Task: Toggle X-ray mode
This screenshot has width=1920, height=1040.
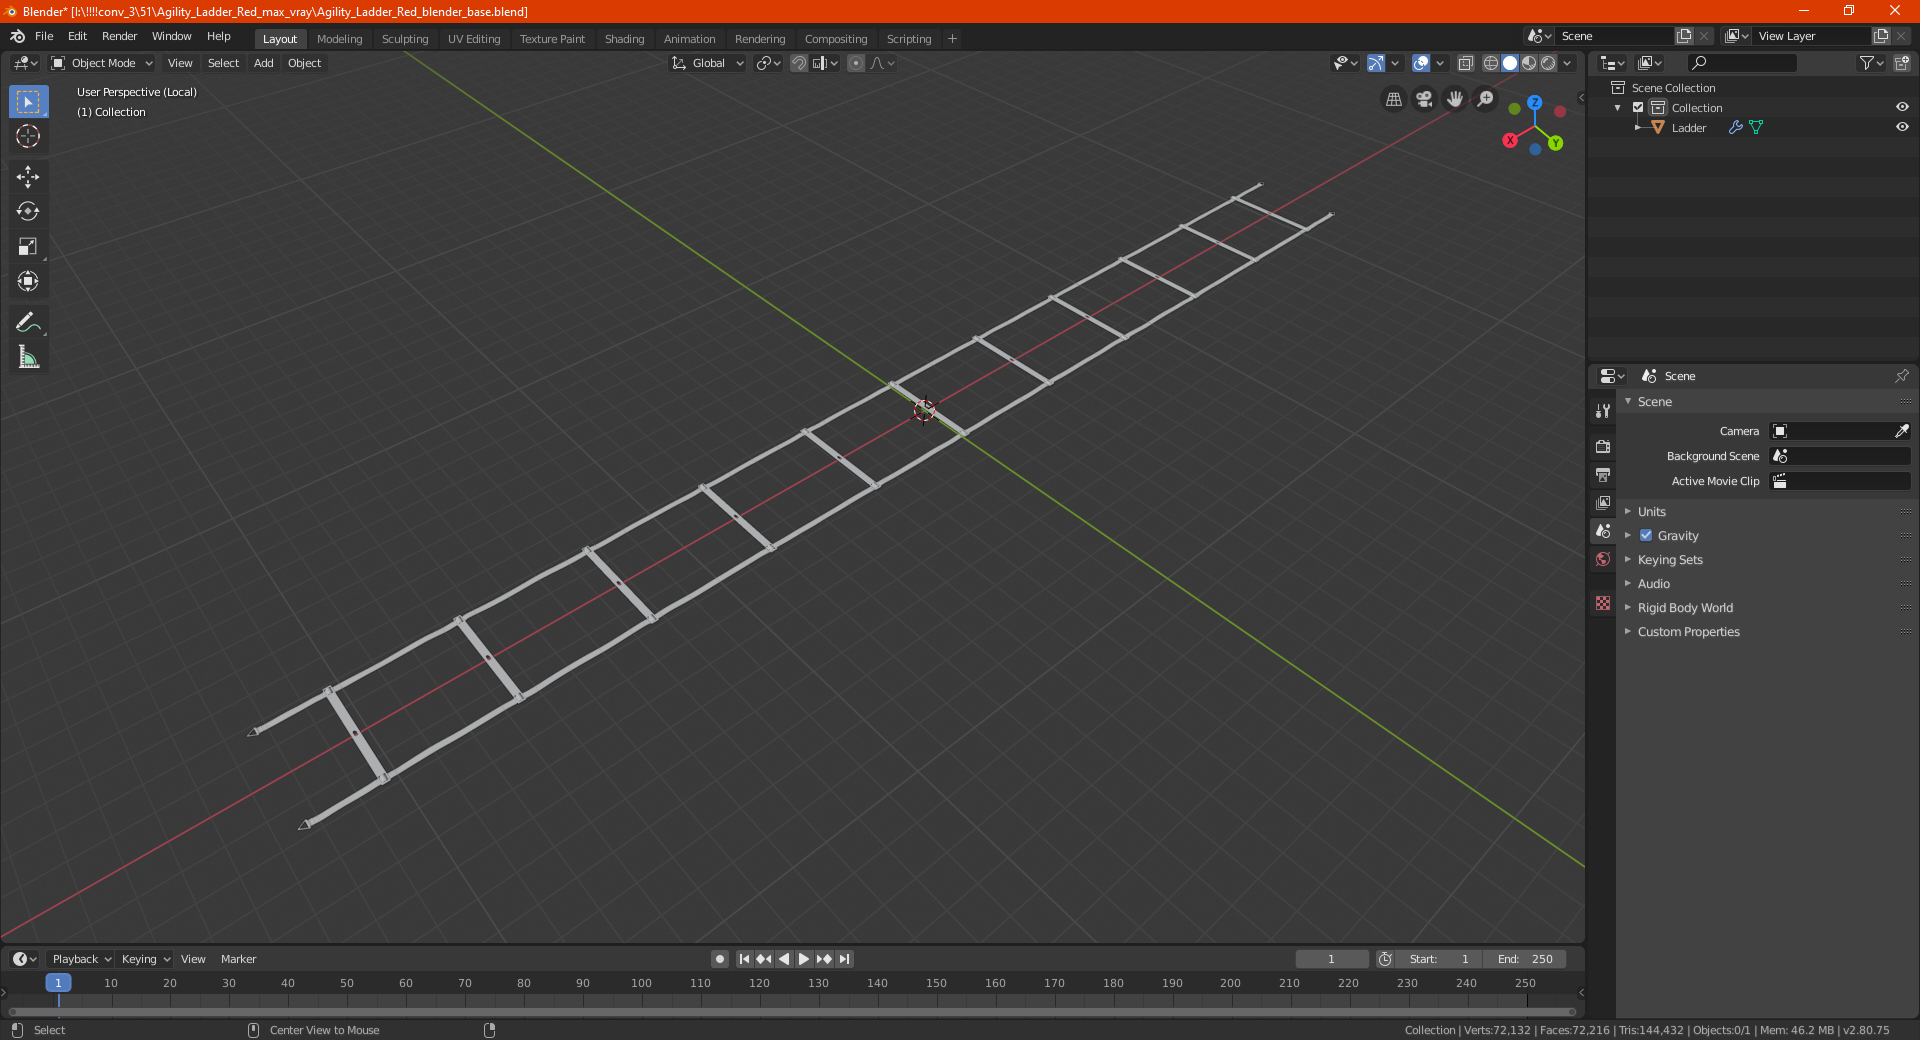Action: [x=1466, y=63]
